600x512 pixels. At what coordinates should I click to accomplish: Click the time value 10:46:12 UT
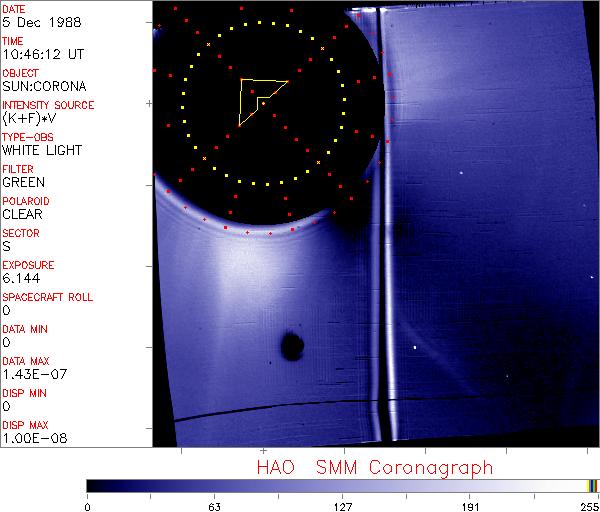pyautogui.click(x=40, y=54)
